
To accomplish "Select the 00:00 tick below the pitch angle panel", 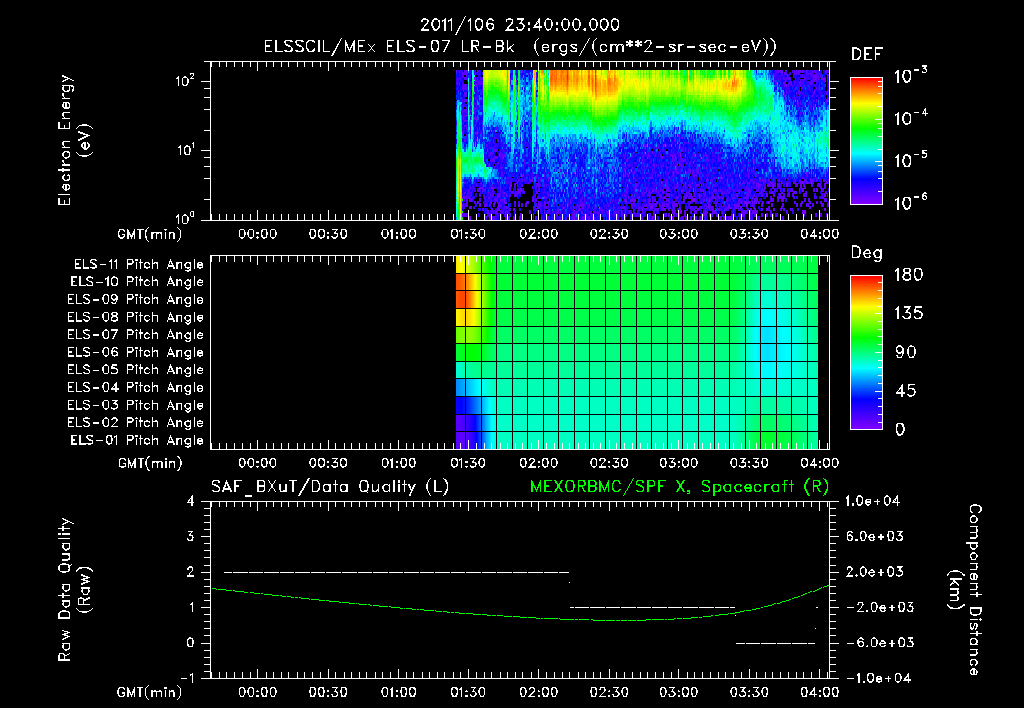I will (258, 463).
